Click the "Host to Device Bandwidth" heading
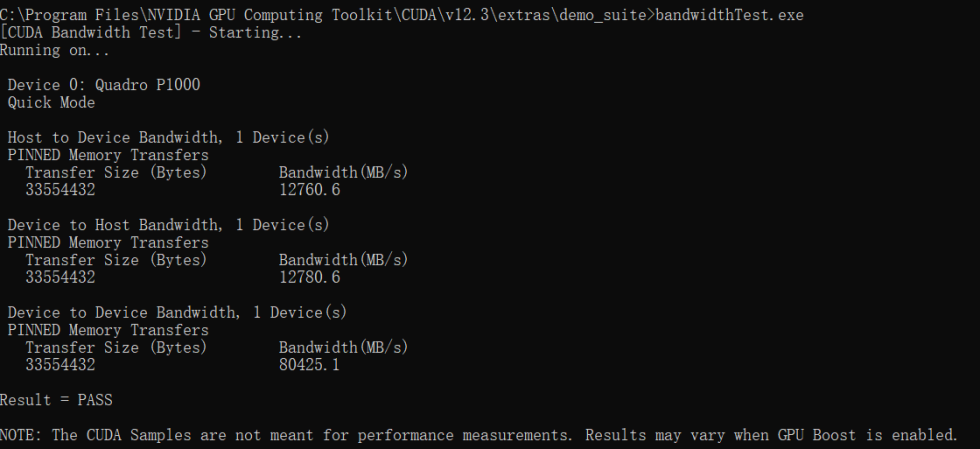Screen dimensions: 980x449 point(168,137)
